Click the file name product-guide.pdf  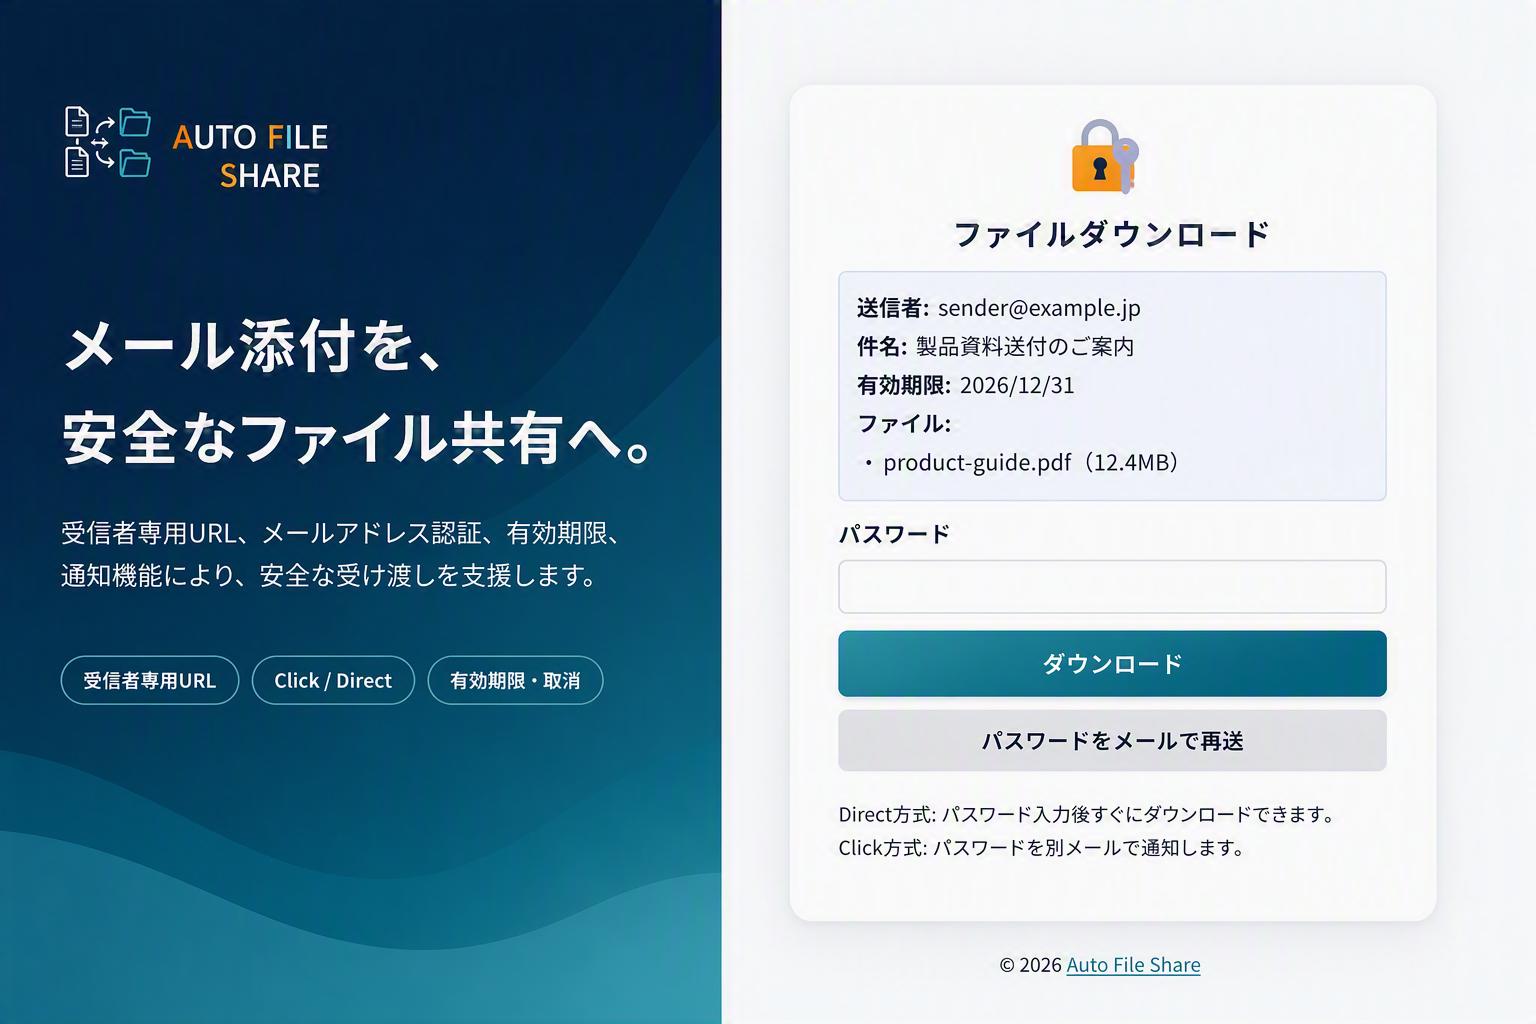pos(977,462)
